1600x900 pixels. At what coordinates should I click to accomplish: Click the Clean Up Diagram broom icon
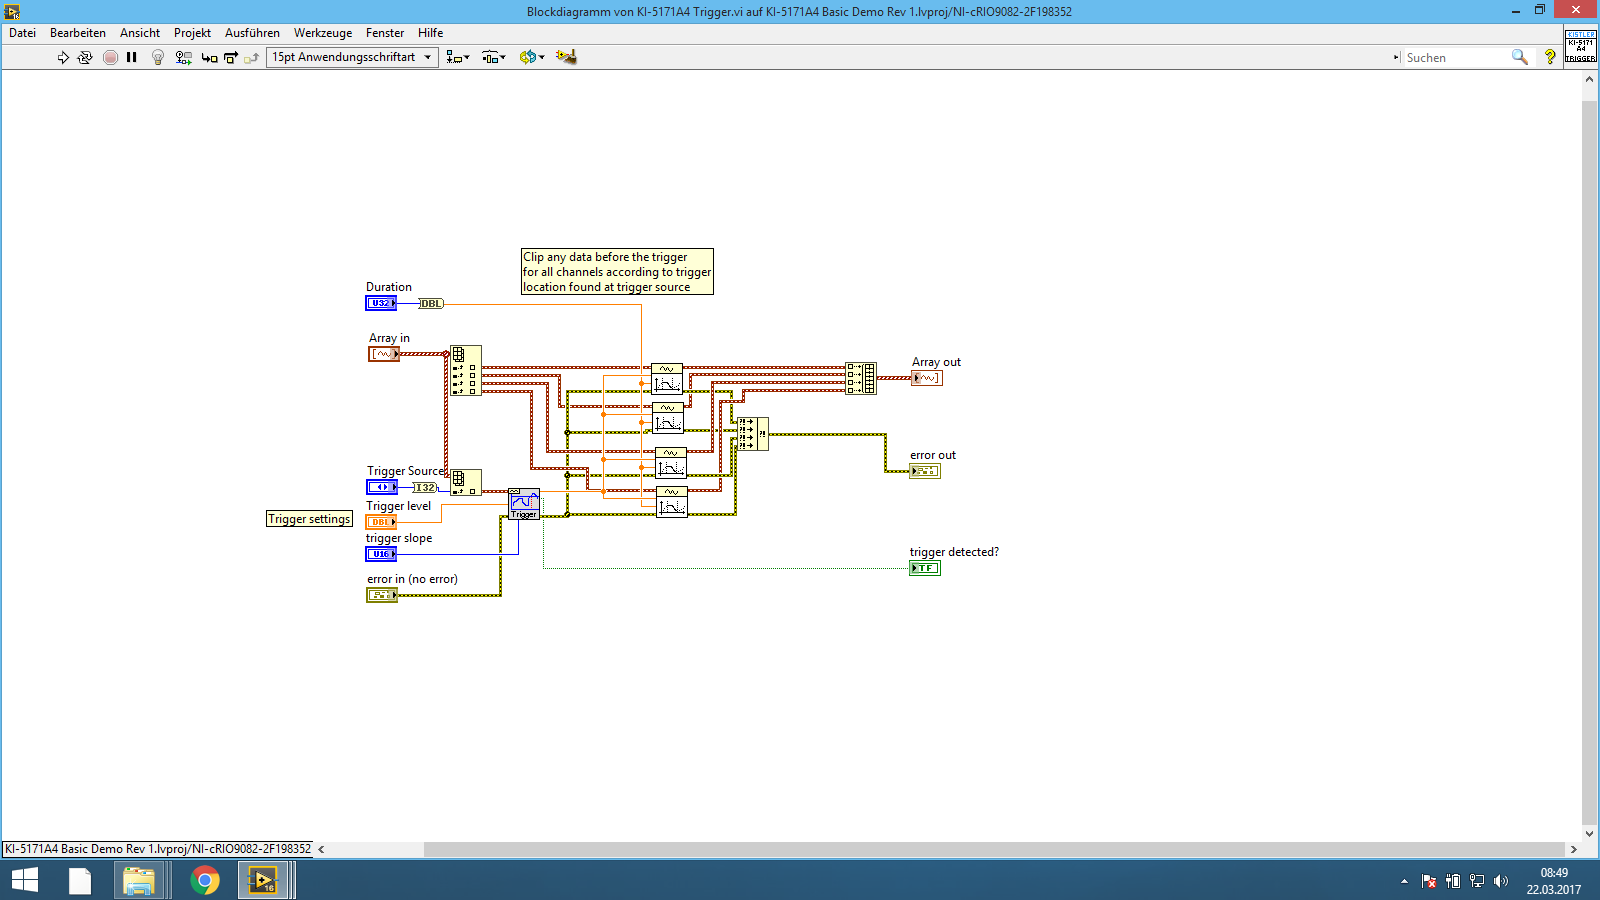click(x=566, y=57)
